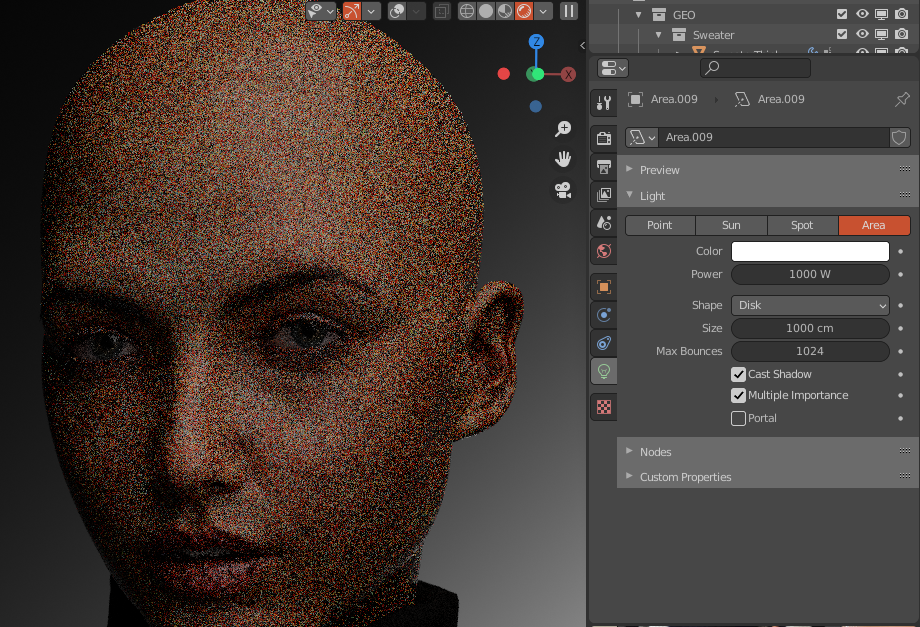Image resolution: width=920 pixels, height=627 pixels.
Task: Pause the viewport render preview
Action: click(568, 11)
